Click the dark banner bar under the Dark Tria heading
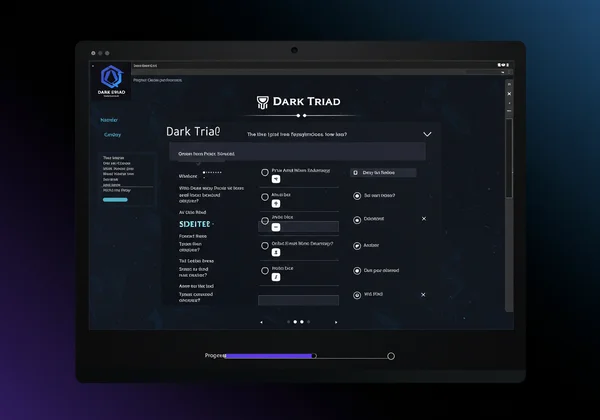Screen dimensions: 600x420 click(297, 151)
